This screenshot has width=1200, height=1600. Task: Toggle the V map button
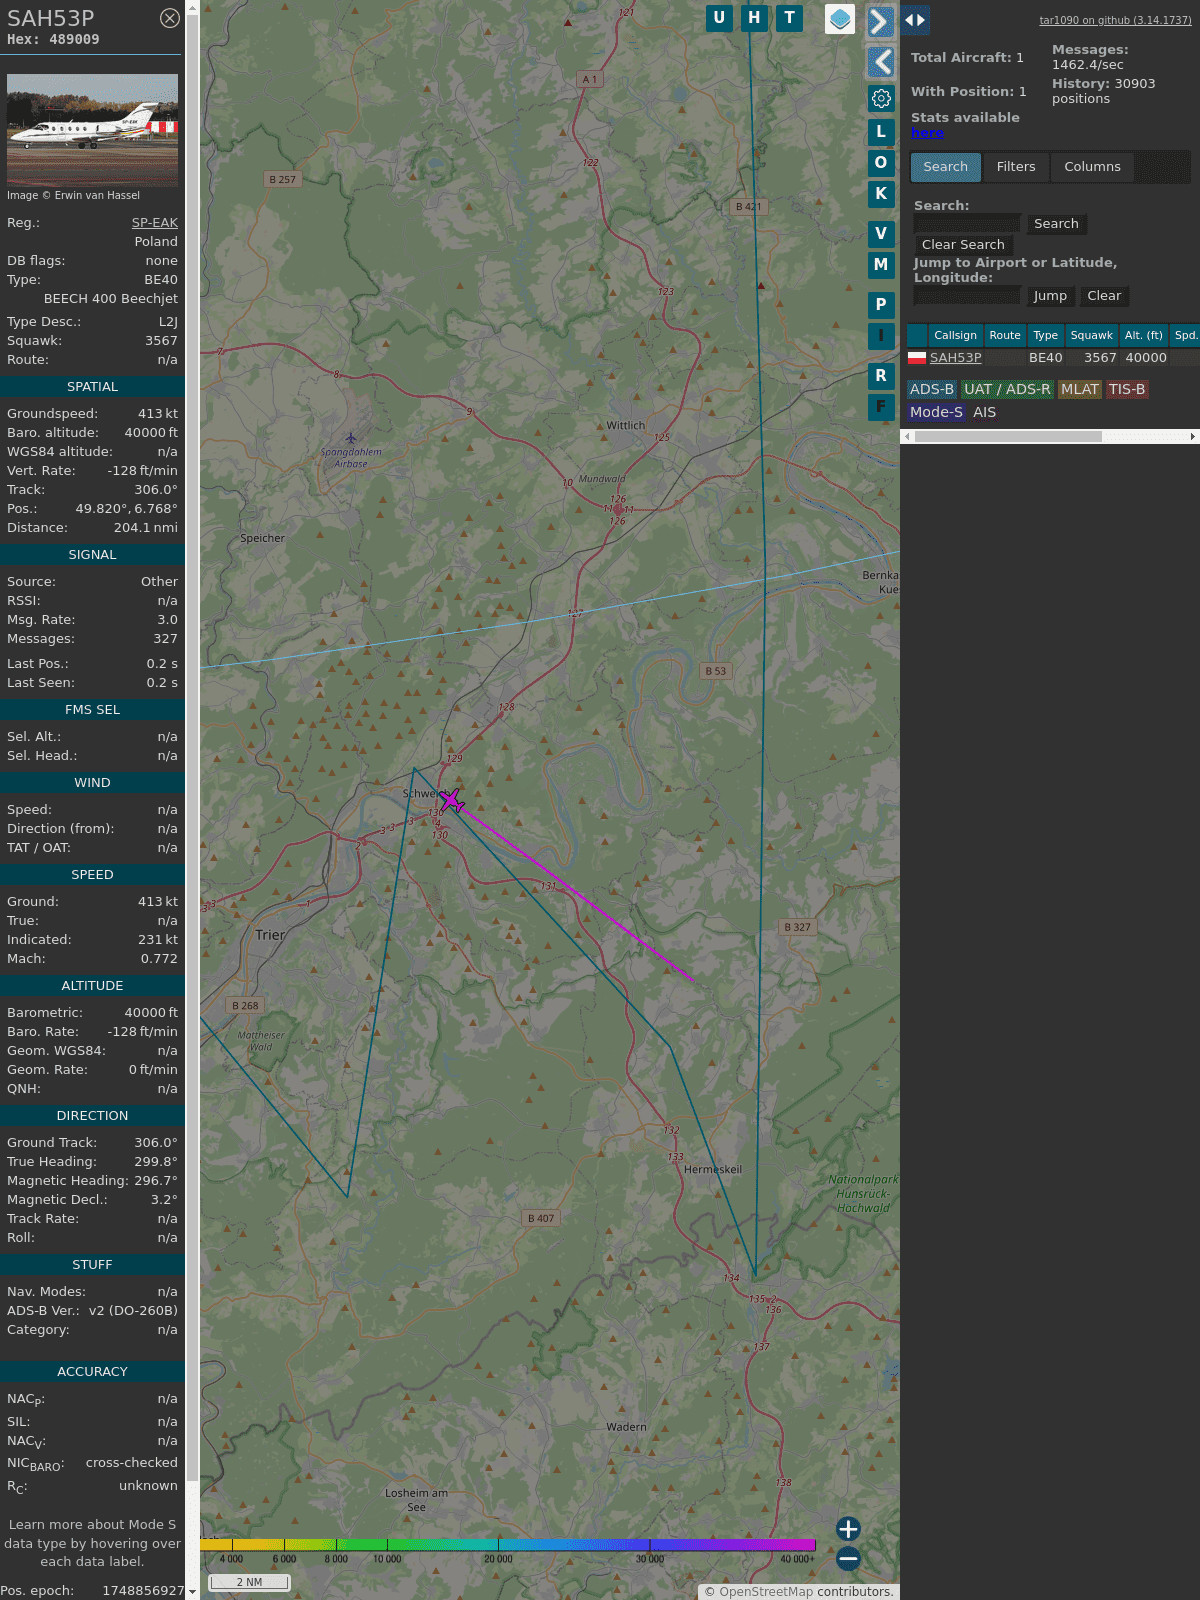click(x=881, y=234)
